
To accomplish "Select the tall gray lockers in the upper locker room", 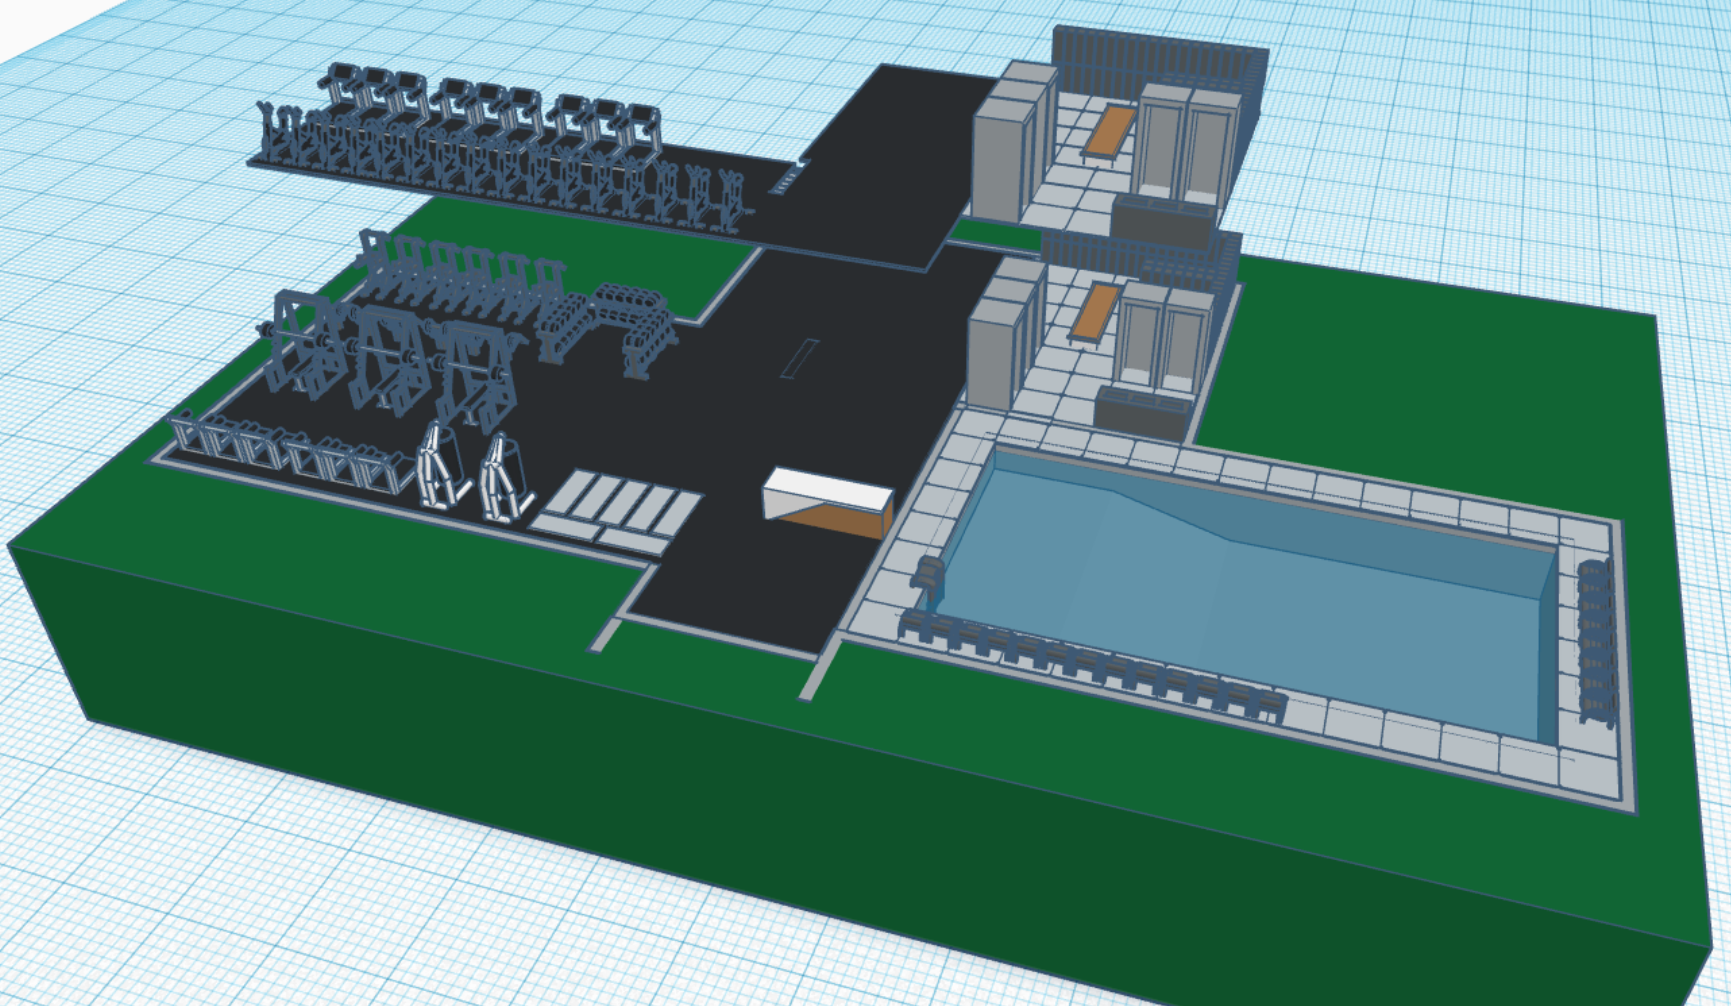I will (x=1015, y=141).
